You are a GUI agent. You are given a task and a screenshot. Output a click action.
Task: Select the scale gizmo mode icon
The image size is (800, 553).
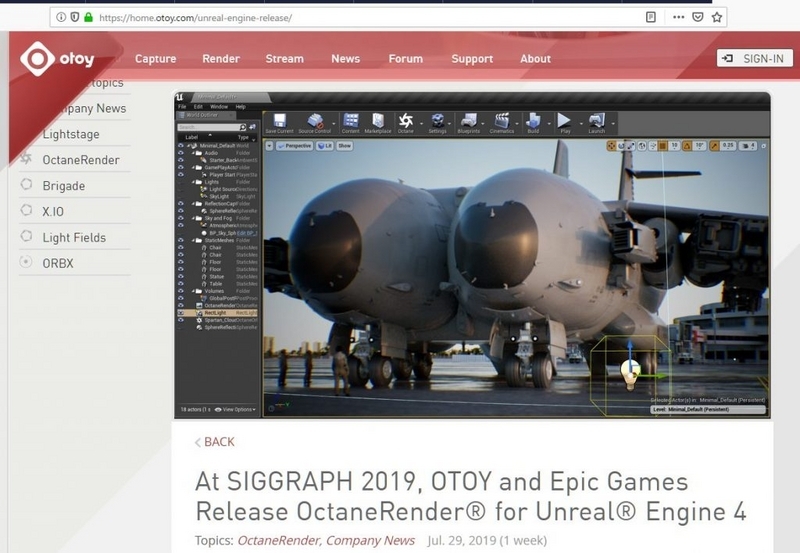[631, 146]
